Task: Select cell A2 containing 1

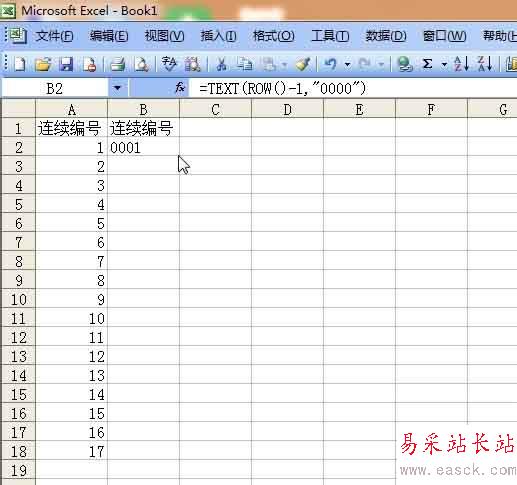Action: 71,147
